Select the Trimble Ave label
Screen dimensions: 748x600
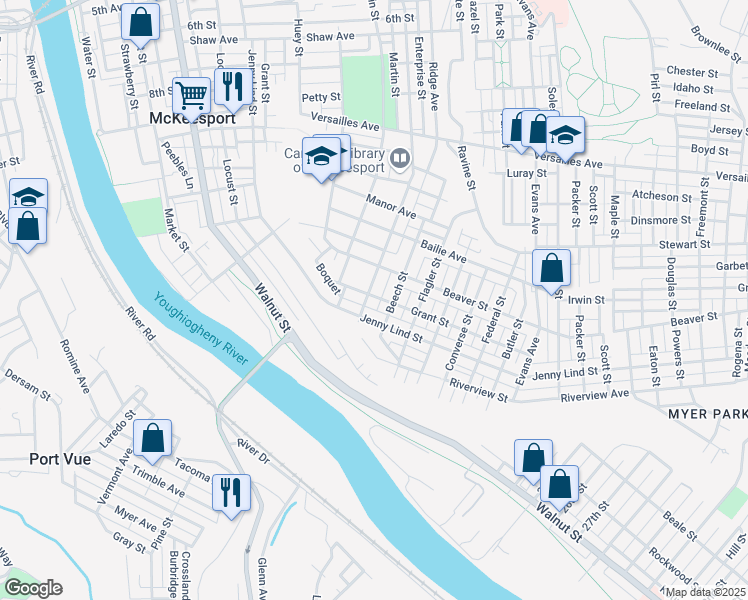pyautogui.click(x=158, y=481)
